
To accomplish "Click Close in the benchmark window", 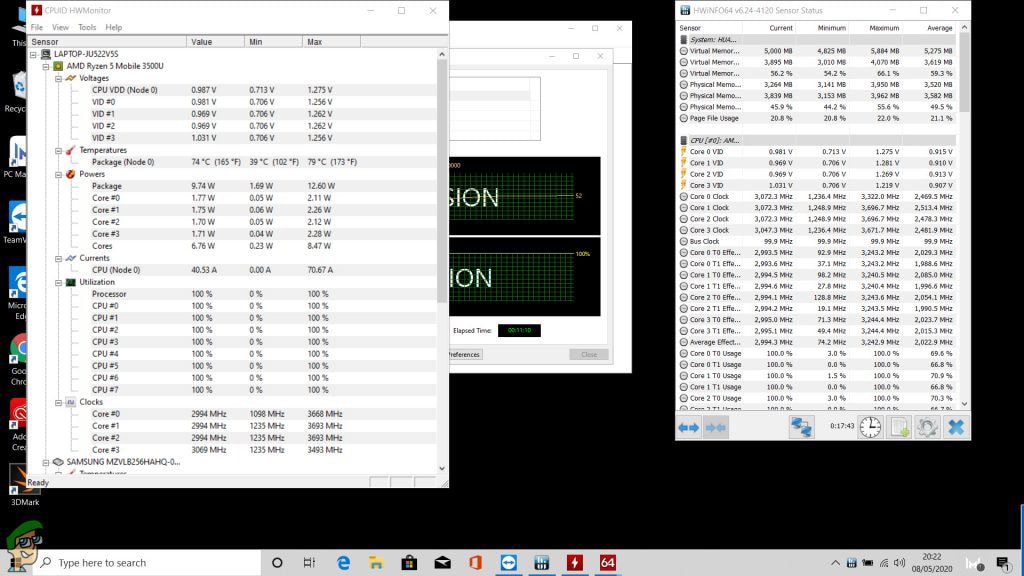I will [x=588, y=353].
